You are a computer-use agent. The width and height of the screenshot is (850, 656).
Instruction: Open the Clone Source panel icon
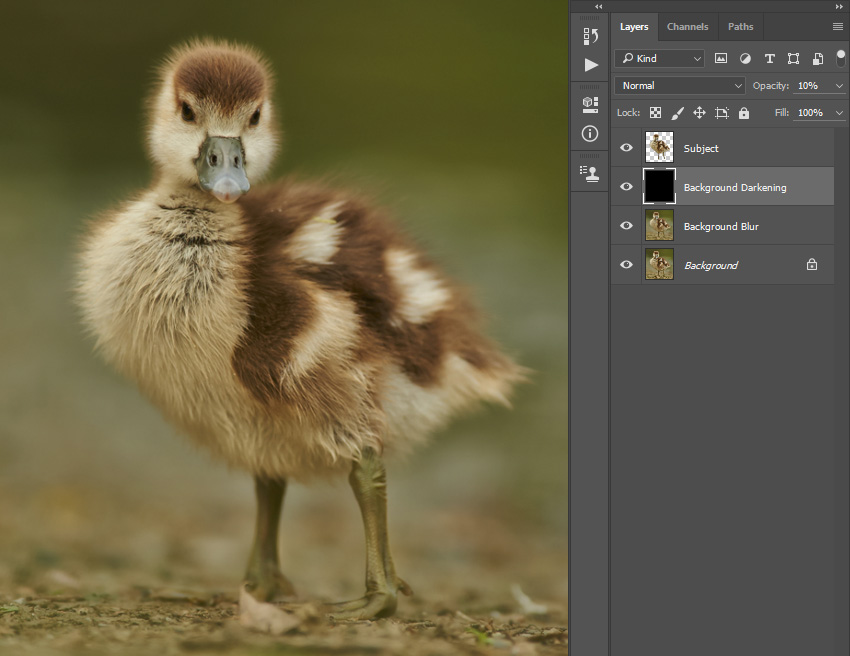tap(589, 173)
